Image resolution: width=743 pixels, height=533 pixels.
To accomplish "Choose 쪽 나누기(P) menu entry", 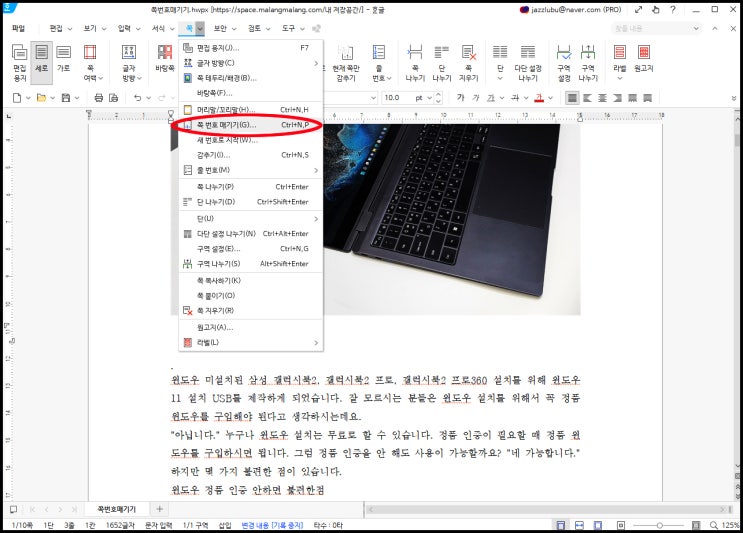I will (251, 187).
